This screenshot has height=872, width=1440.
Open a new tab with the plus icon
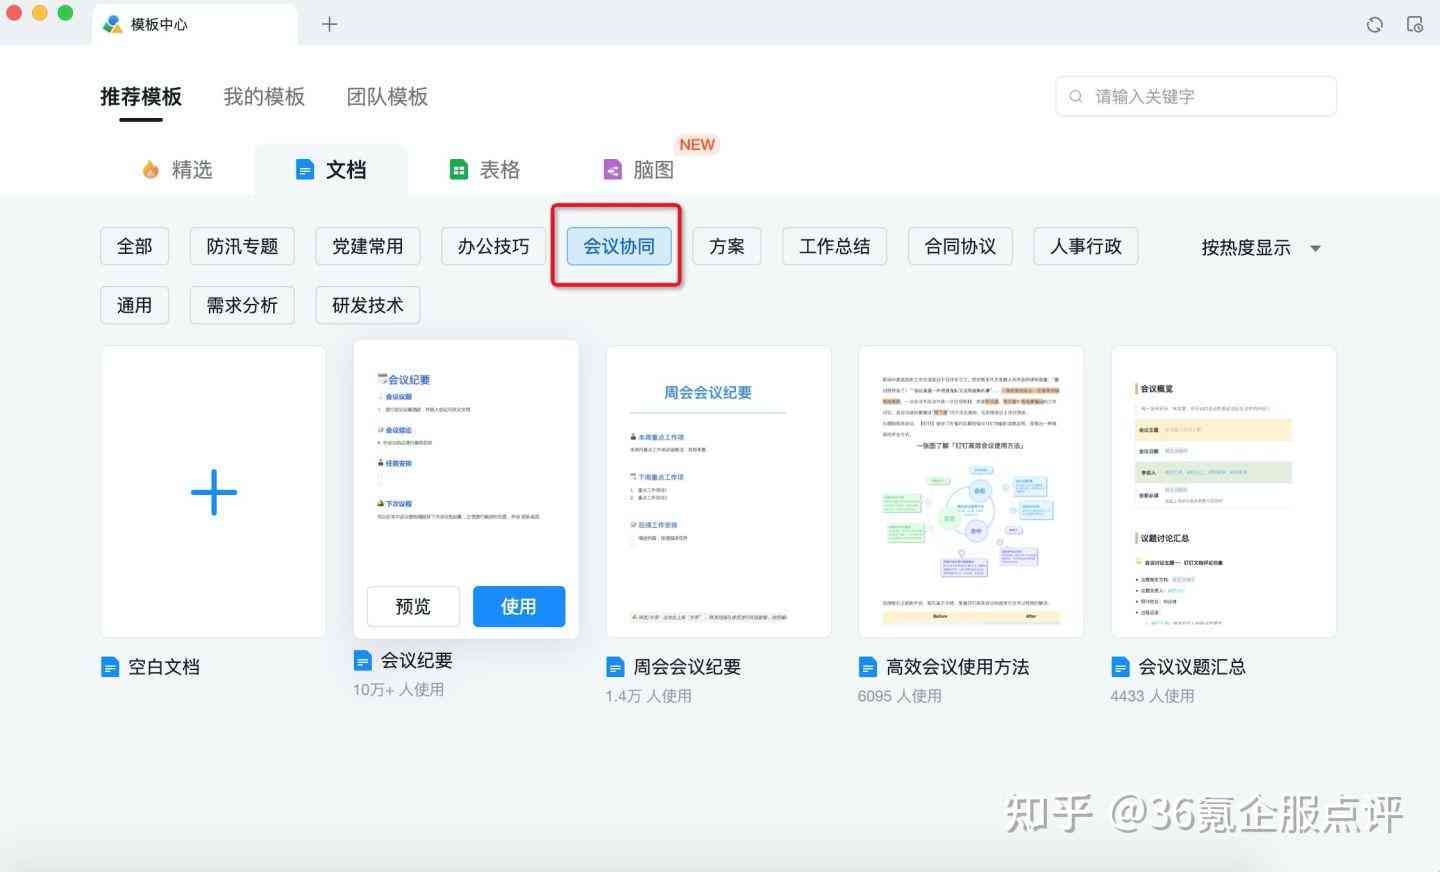coord(329,24)
